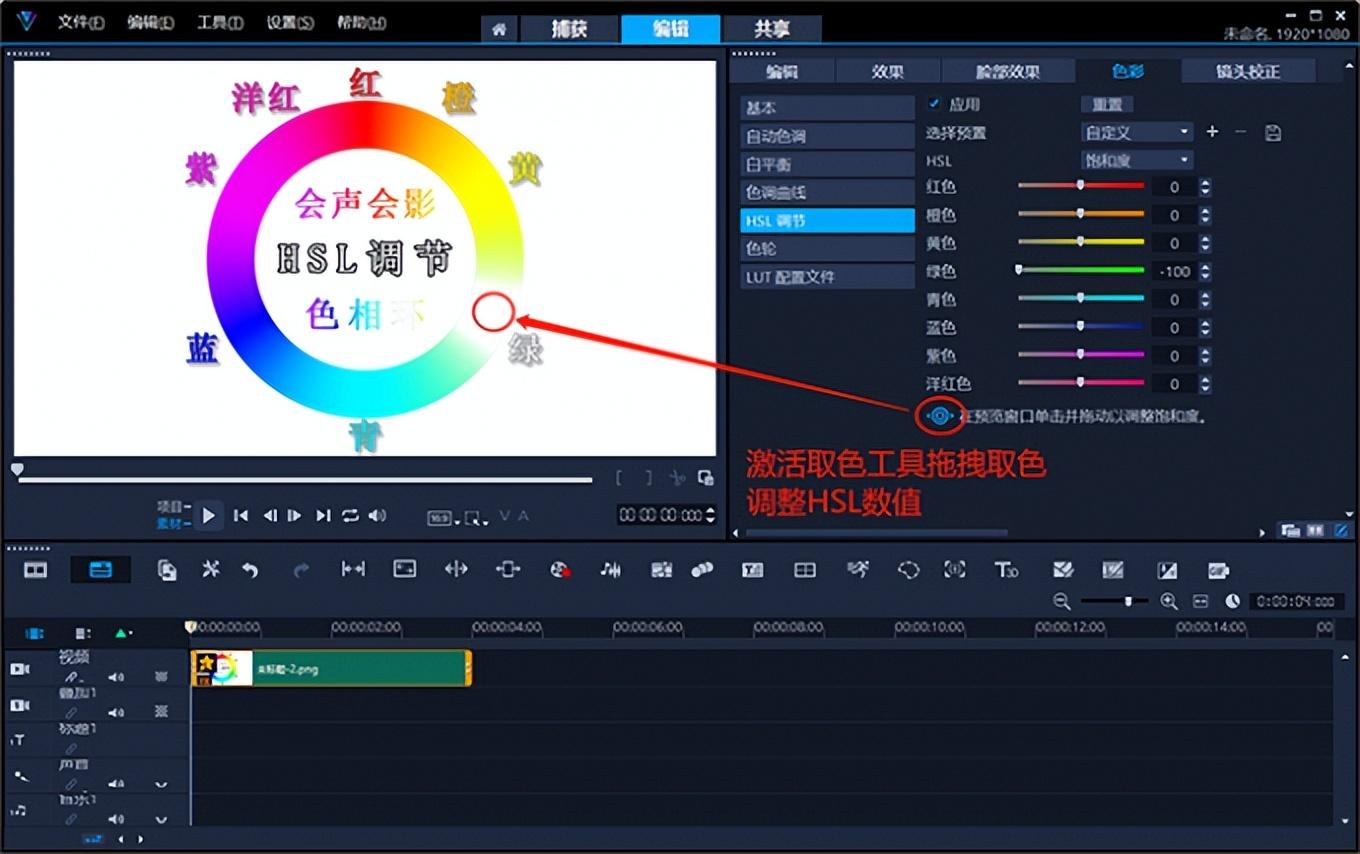Enlarge the preview window icon
Viewport: 1360px width, 854px height.
coord(706,478)
